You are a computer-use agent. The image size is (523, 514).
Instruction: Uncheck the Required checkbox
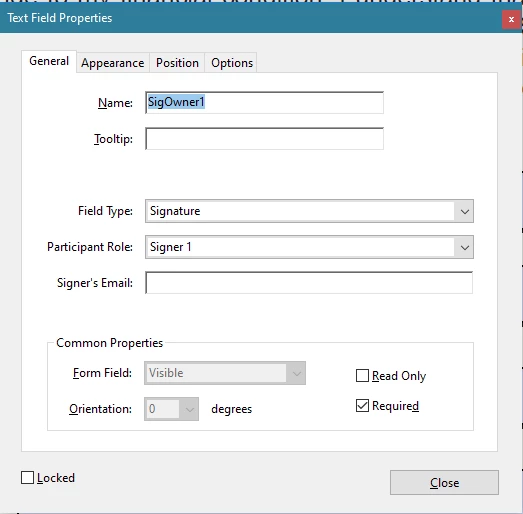362,406
